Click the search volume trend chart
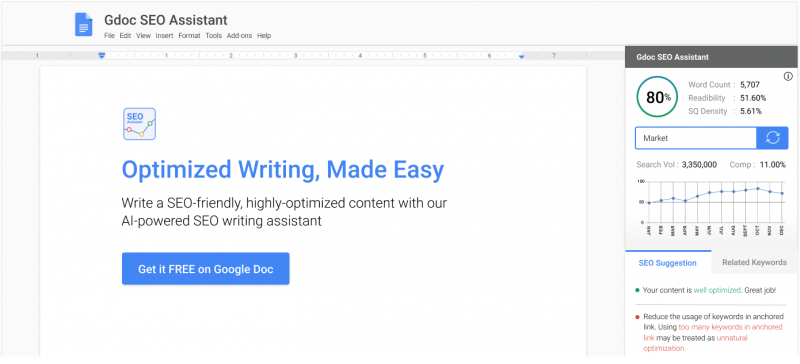Screen dimensions: 800x364 click(711, 208)
